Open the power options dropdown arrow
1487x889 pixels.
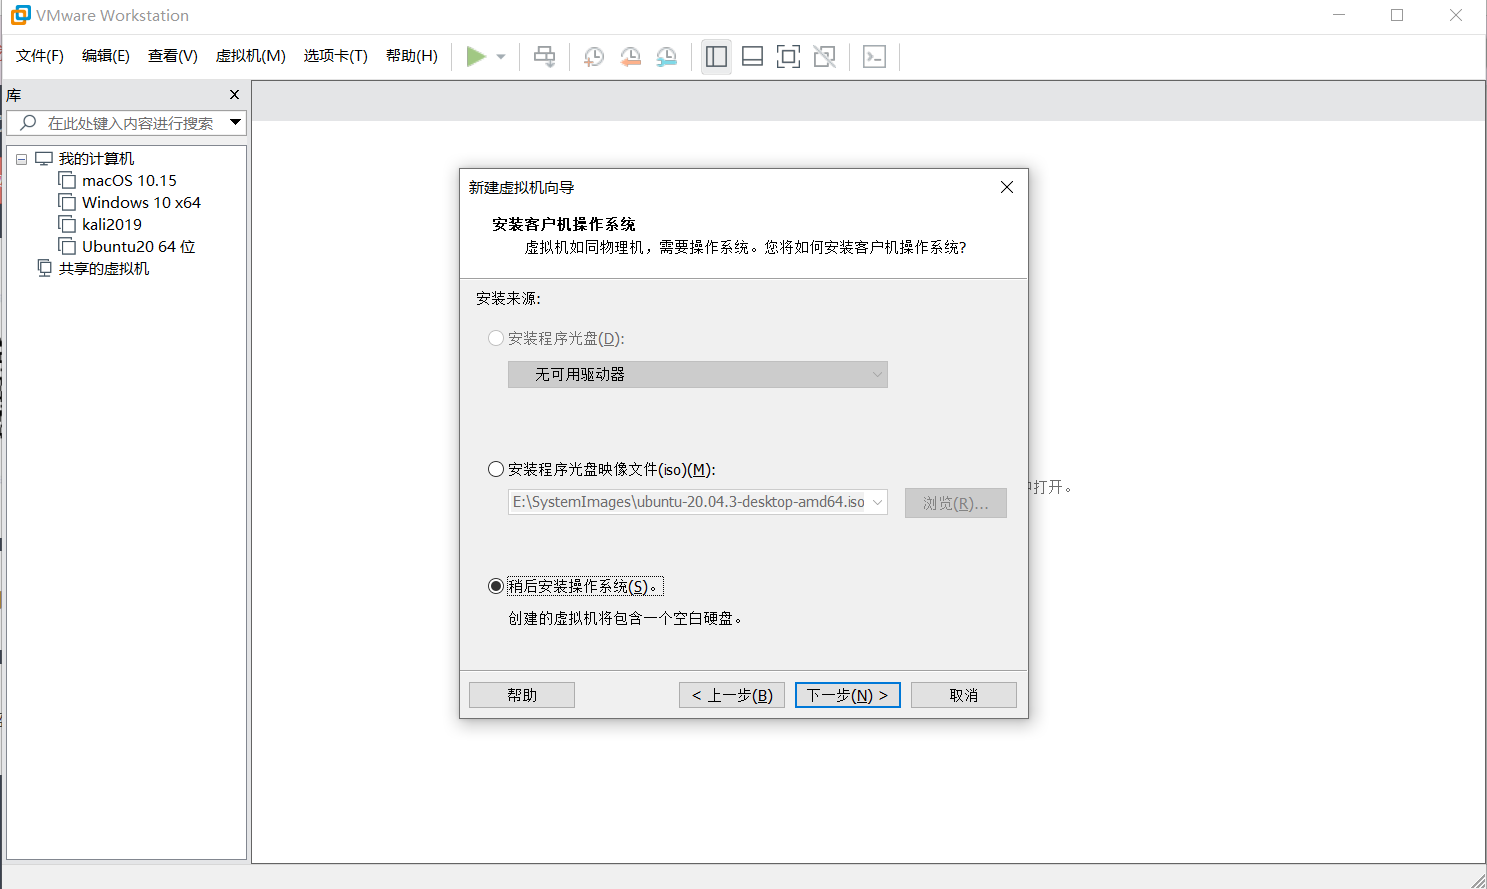coord(501,57)
